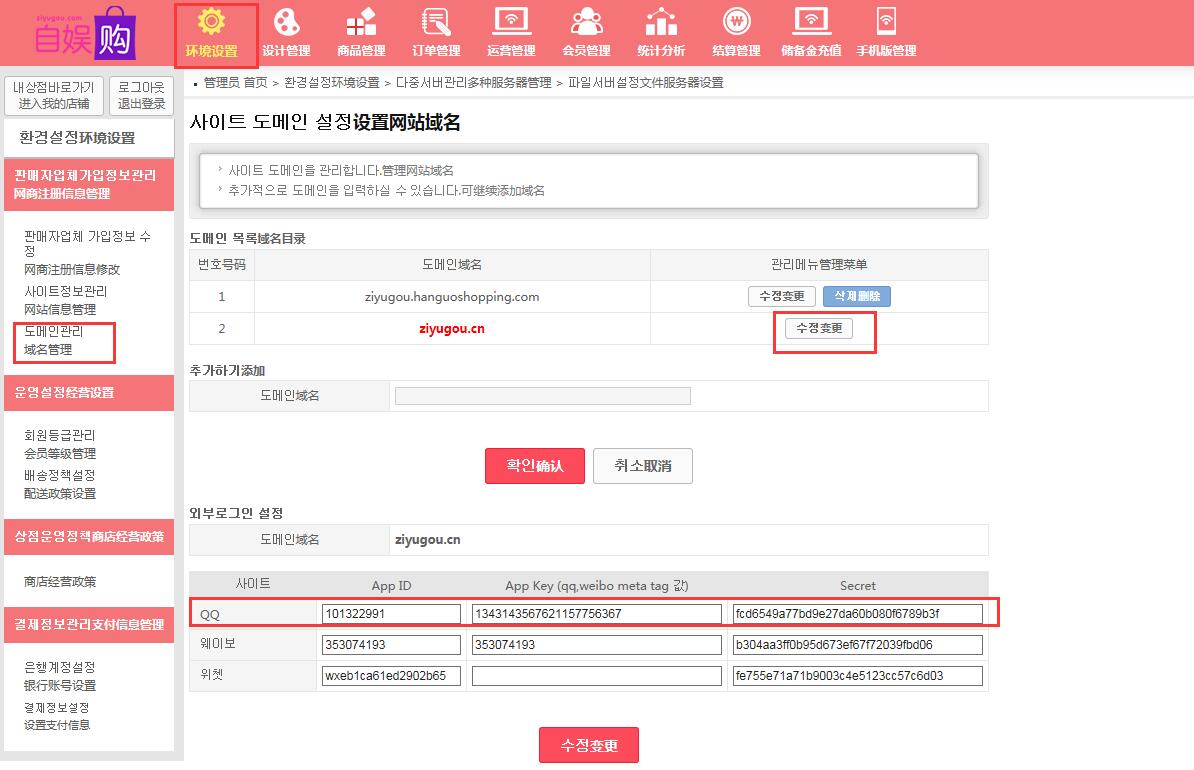Open 统计分析 statistics chart icon
The image size is (1194, 770).
click(x=661, y=24)
